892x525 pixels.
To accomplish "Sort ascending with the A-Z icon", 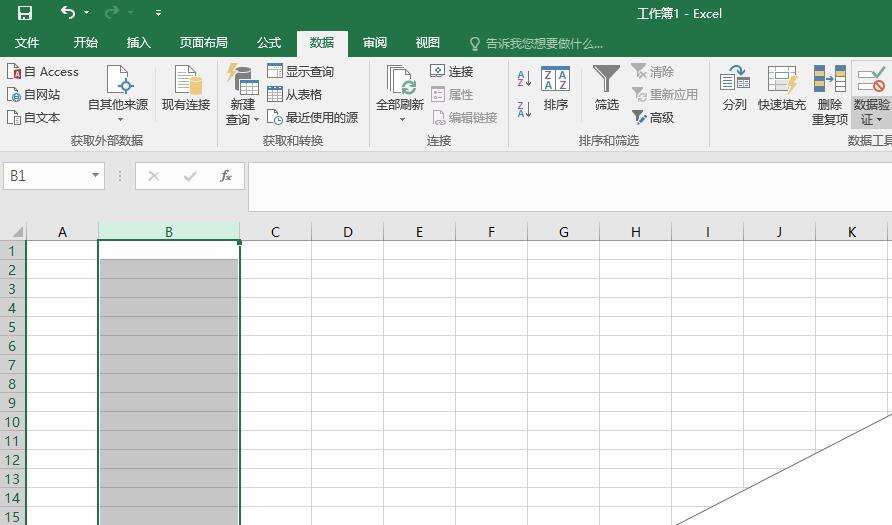I will 524,79.
